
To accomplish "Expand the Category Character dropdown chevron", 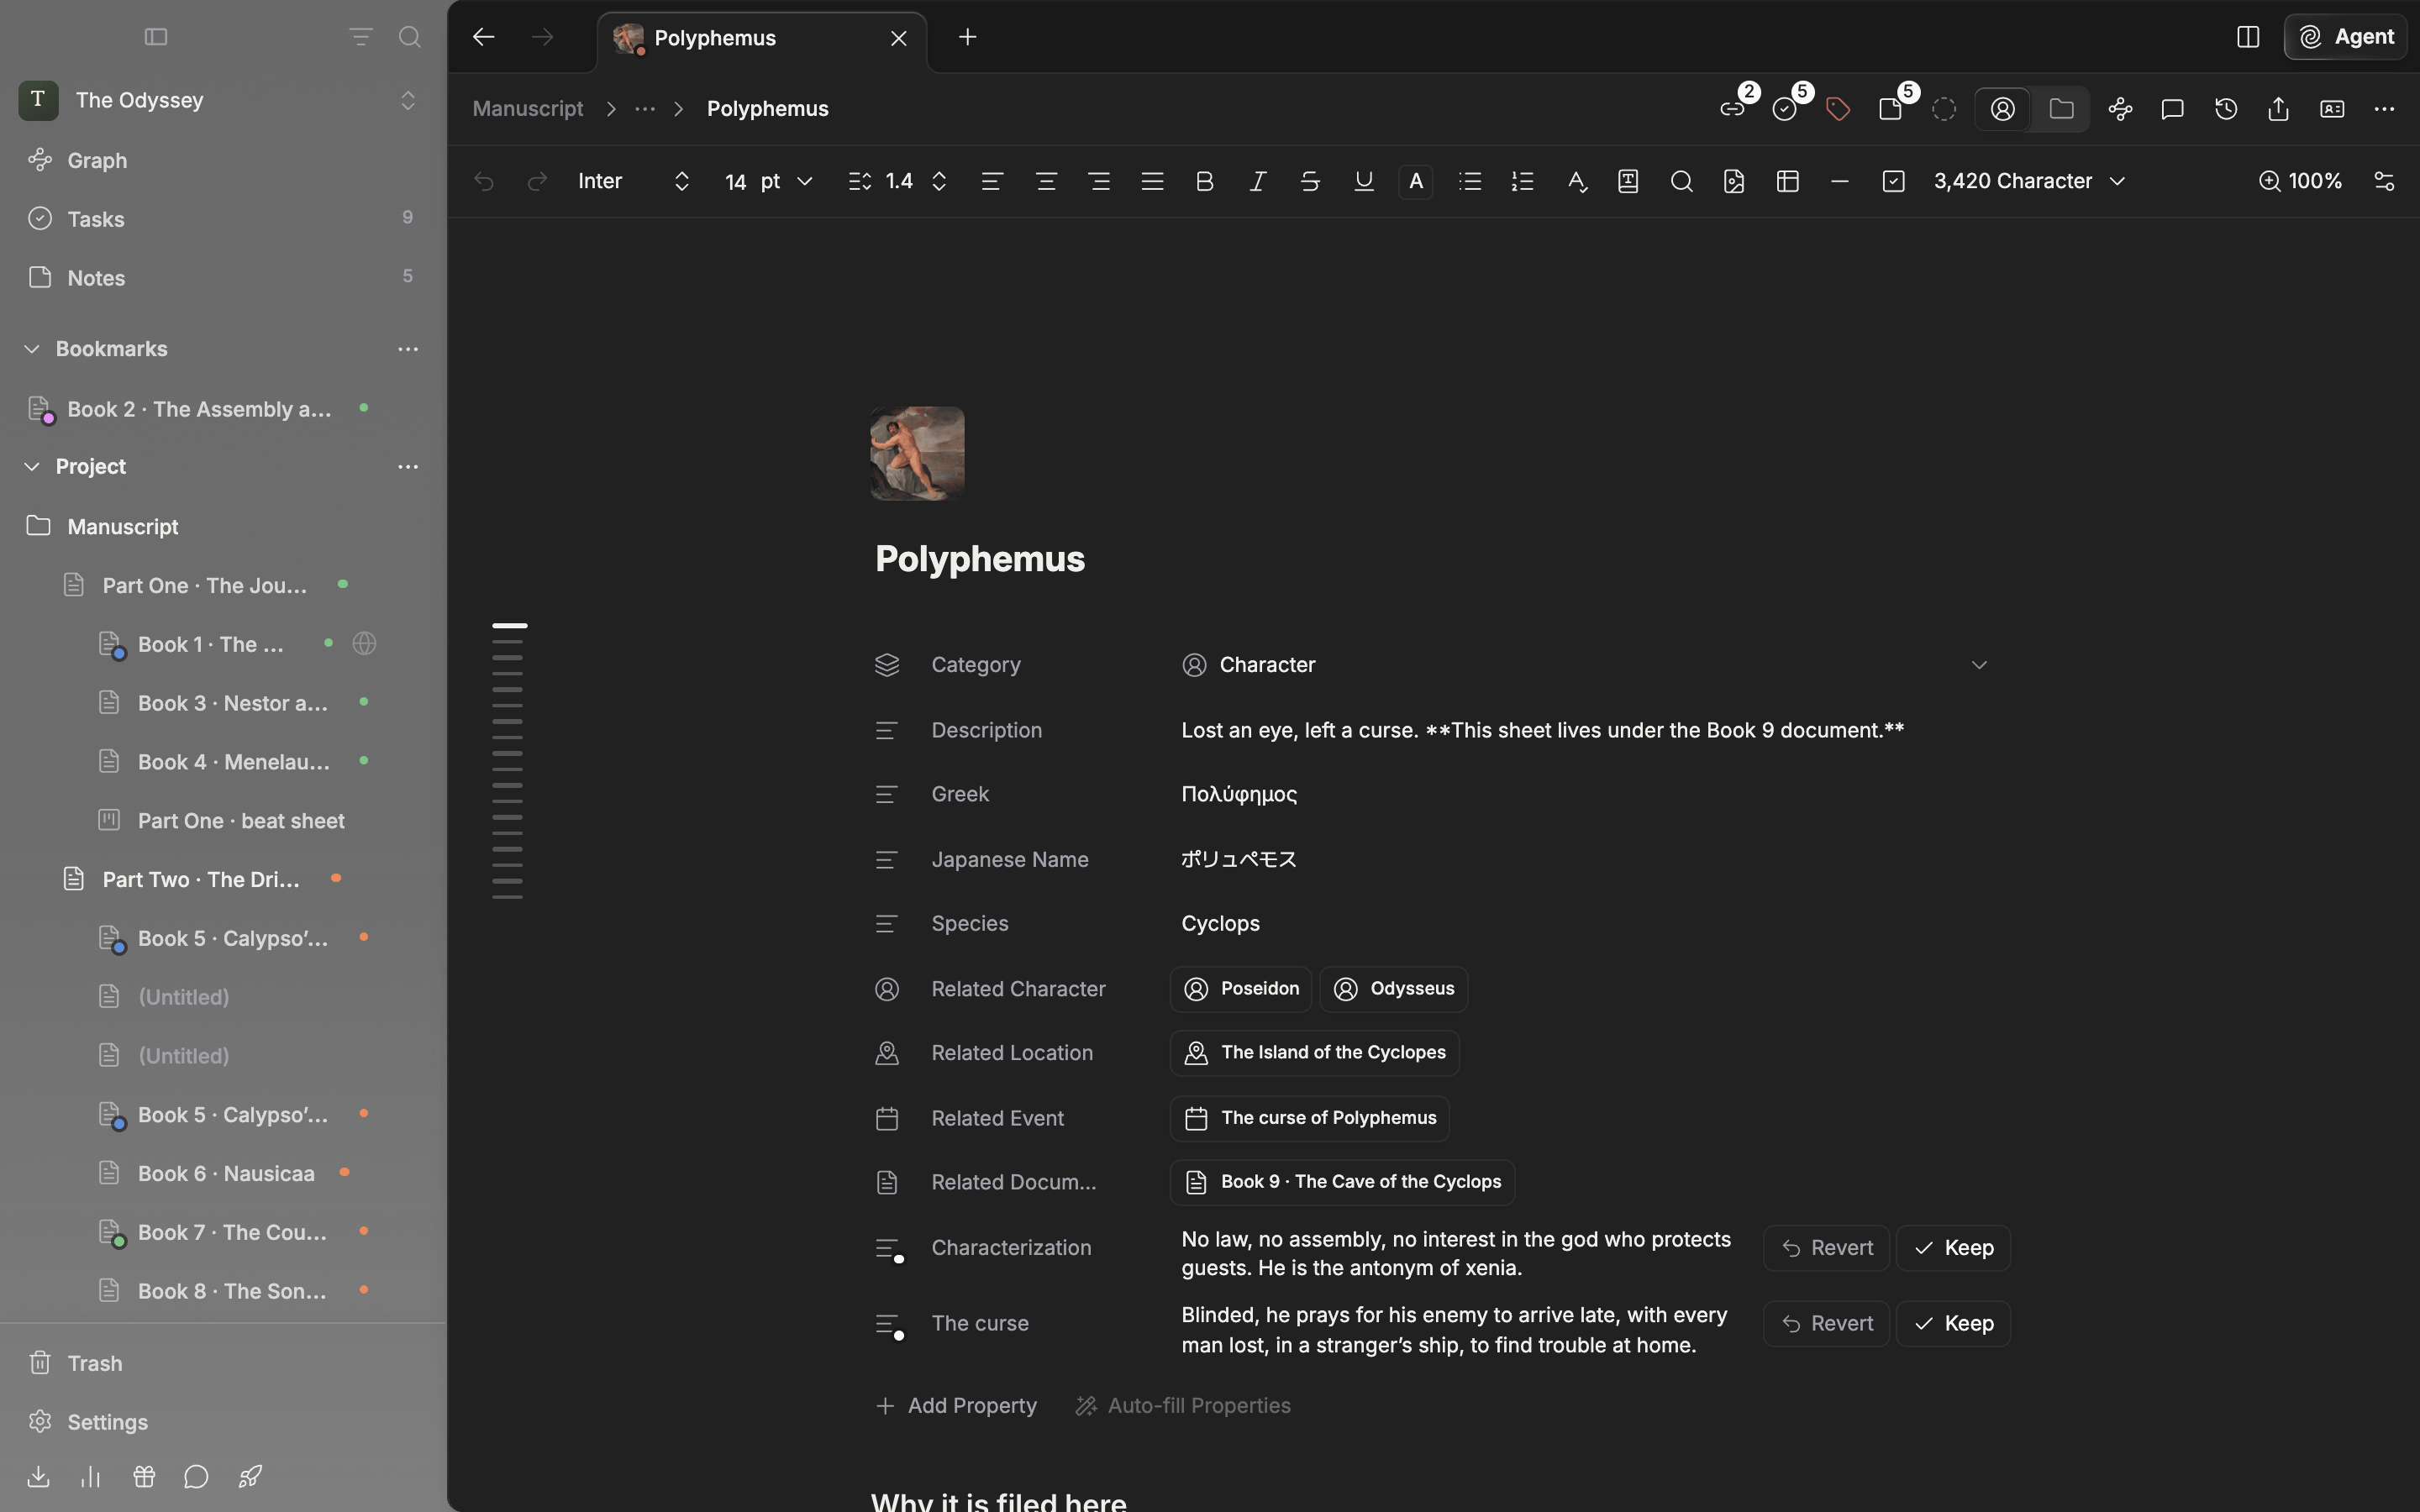I will click(1979, 665).
